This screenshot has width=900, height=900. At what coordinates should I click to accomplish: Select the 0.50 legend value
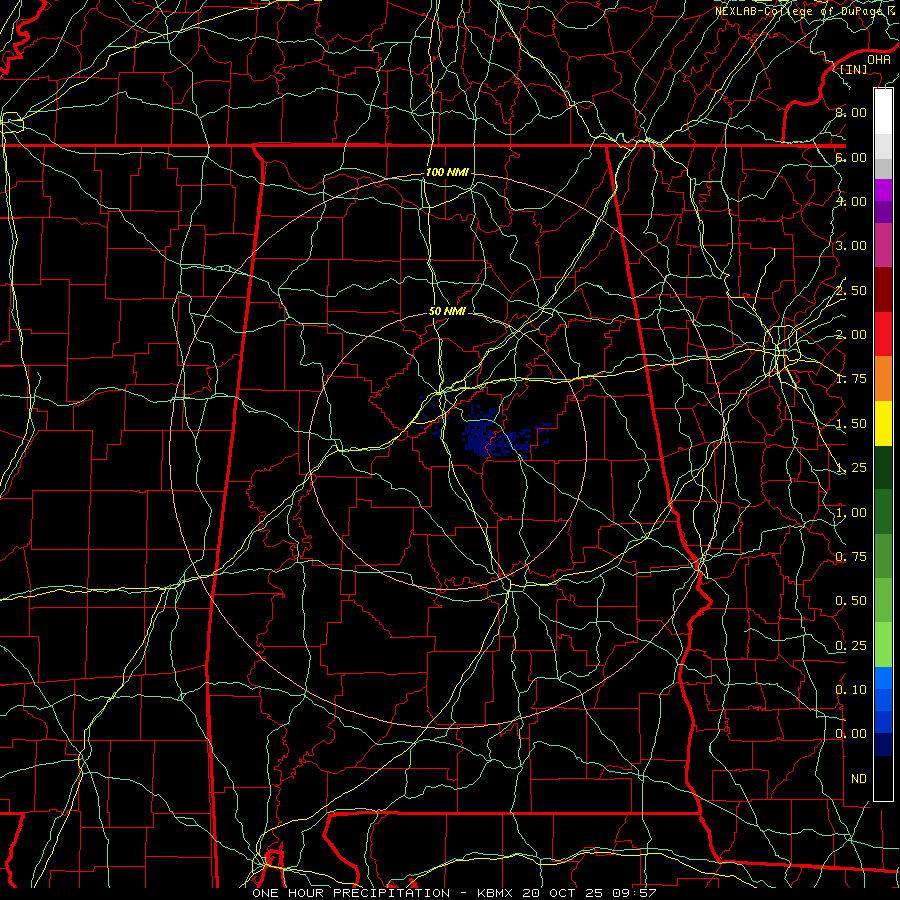click(851, 601)
